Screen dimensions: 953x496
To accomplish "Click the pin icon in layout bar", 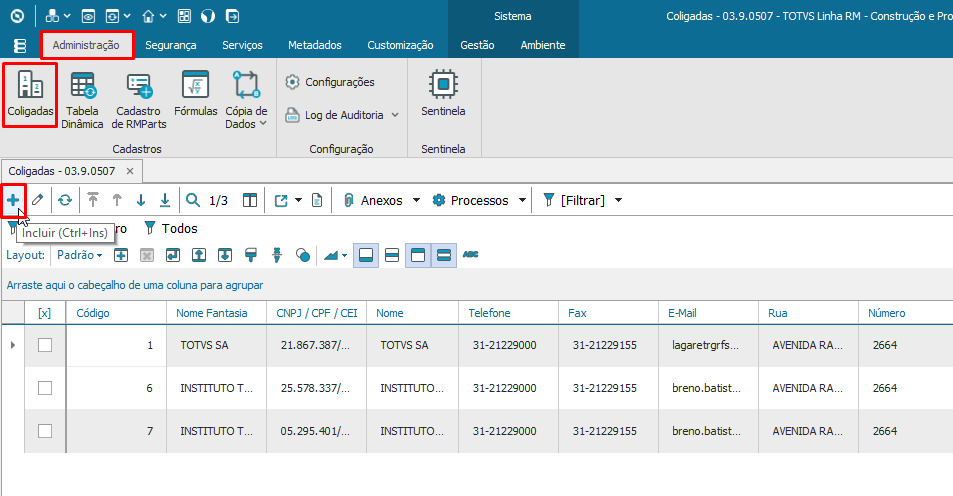I will [277, 255].
